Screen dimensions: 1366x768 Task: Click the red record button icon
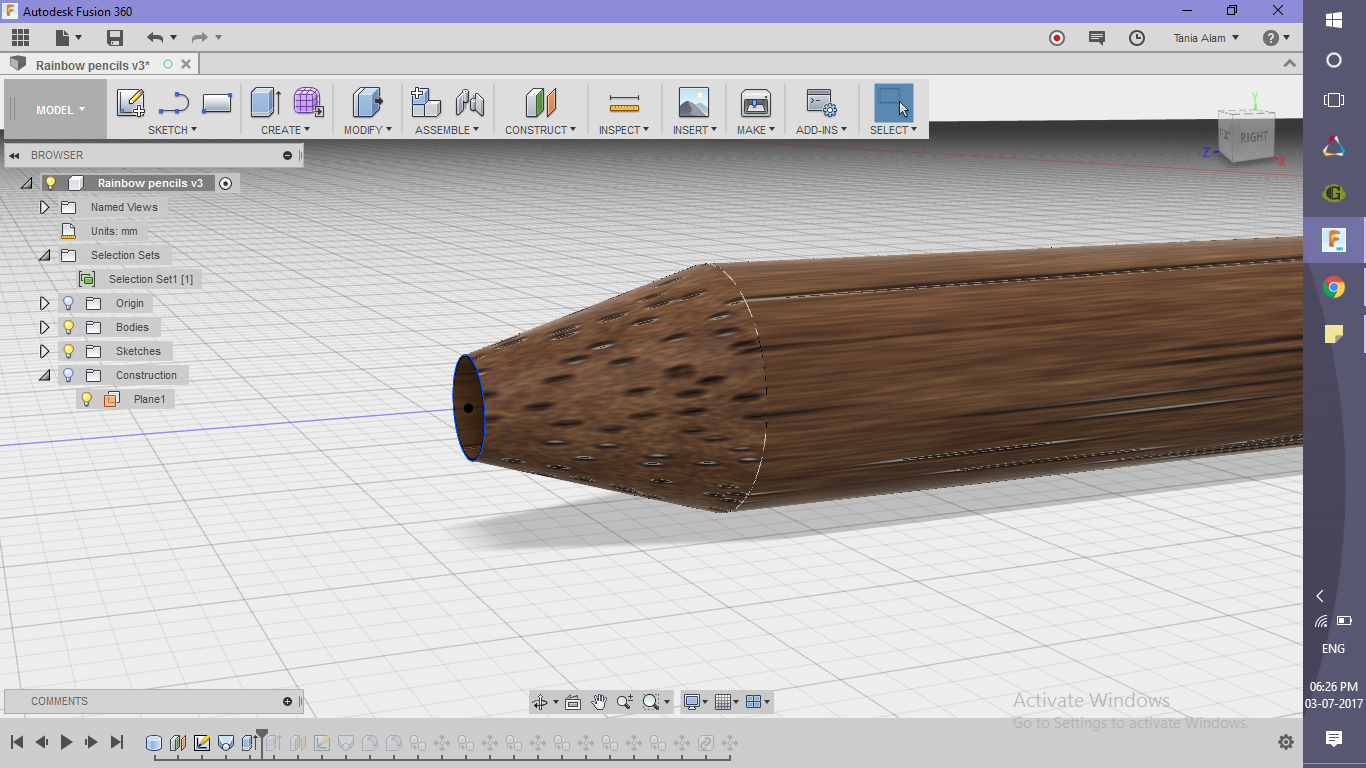pyautogui.click(x=1057, y=38)
